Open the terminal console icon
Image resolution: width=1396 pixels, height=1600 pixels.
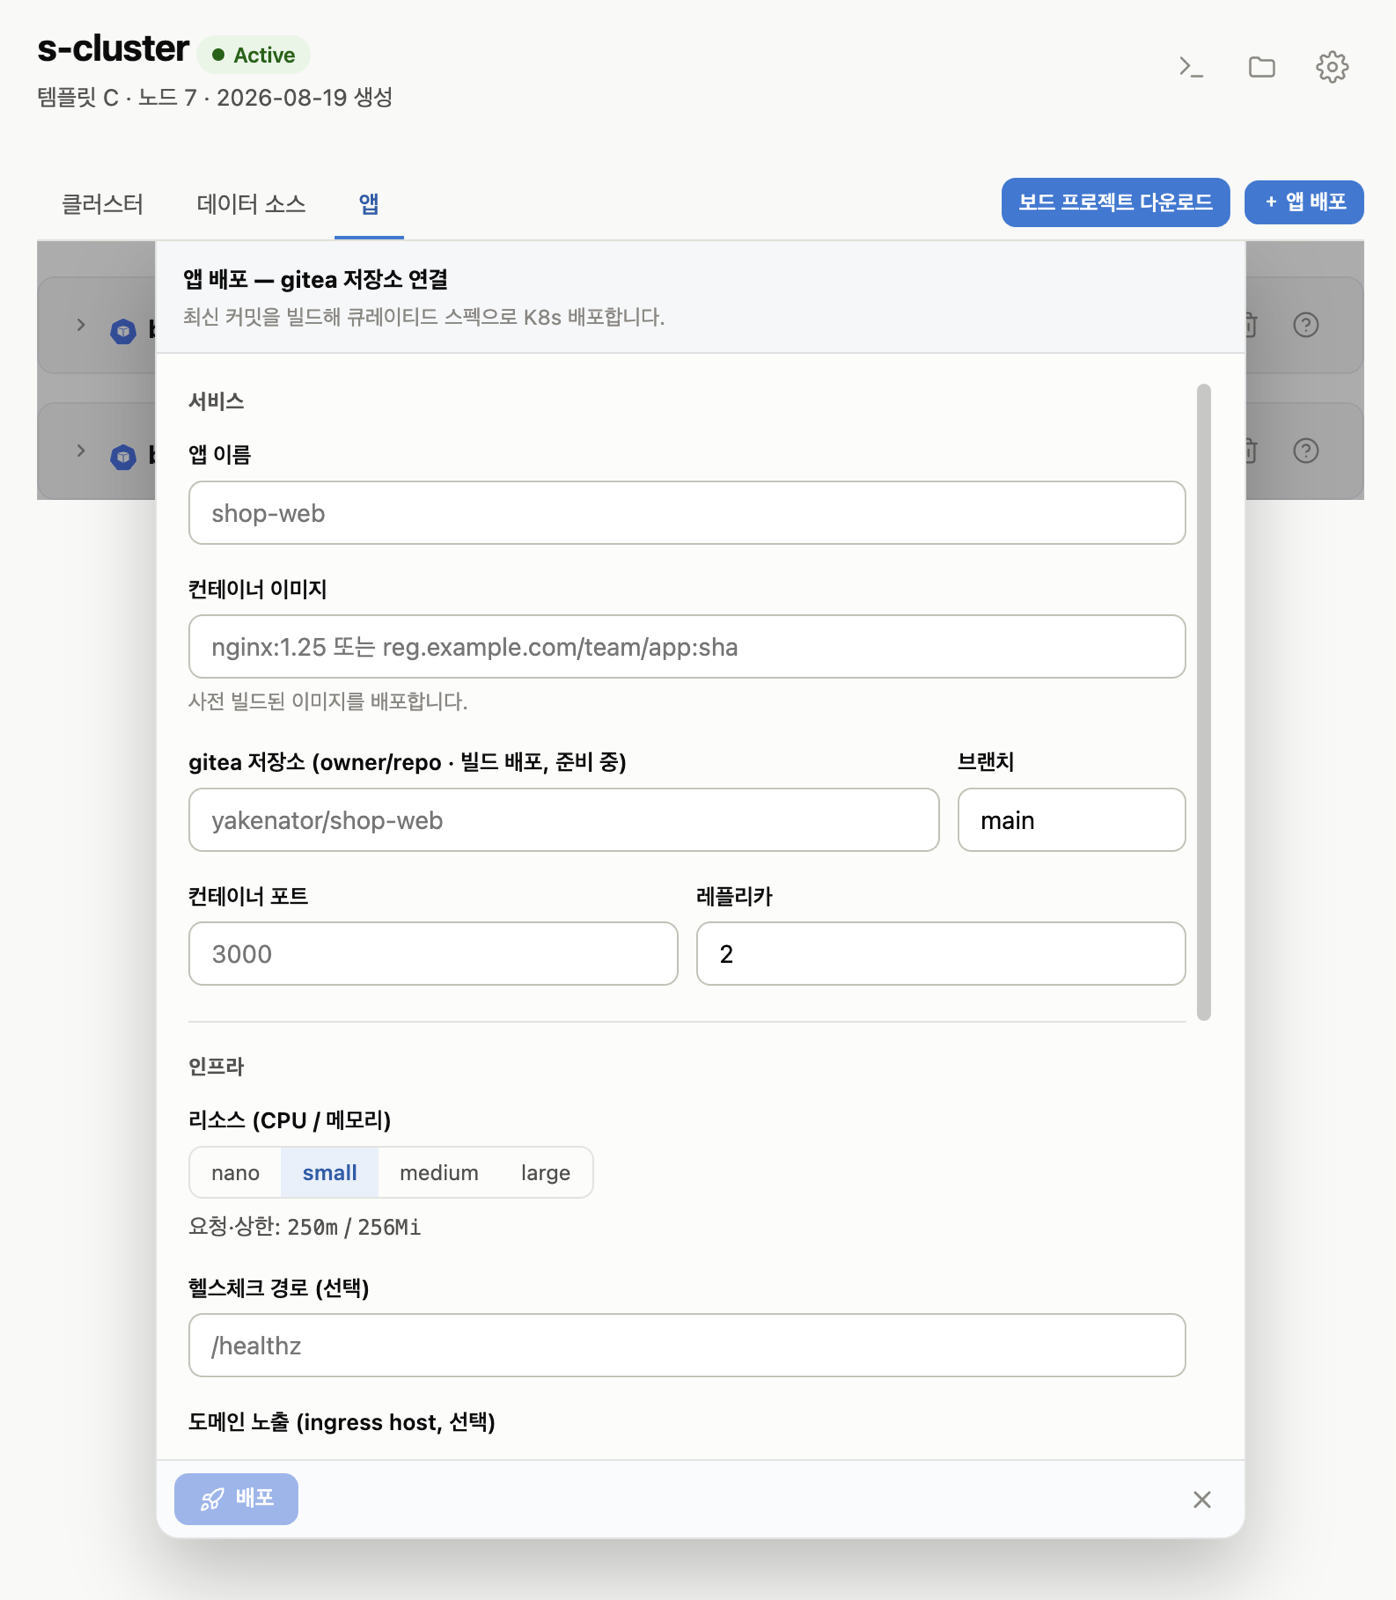coord(1190,67)
